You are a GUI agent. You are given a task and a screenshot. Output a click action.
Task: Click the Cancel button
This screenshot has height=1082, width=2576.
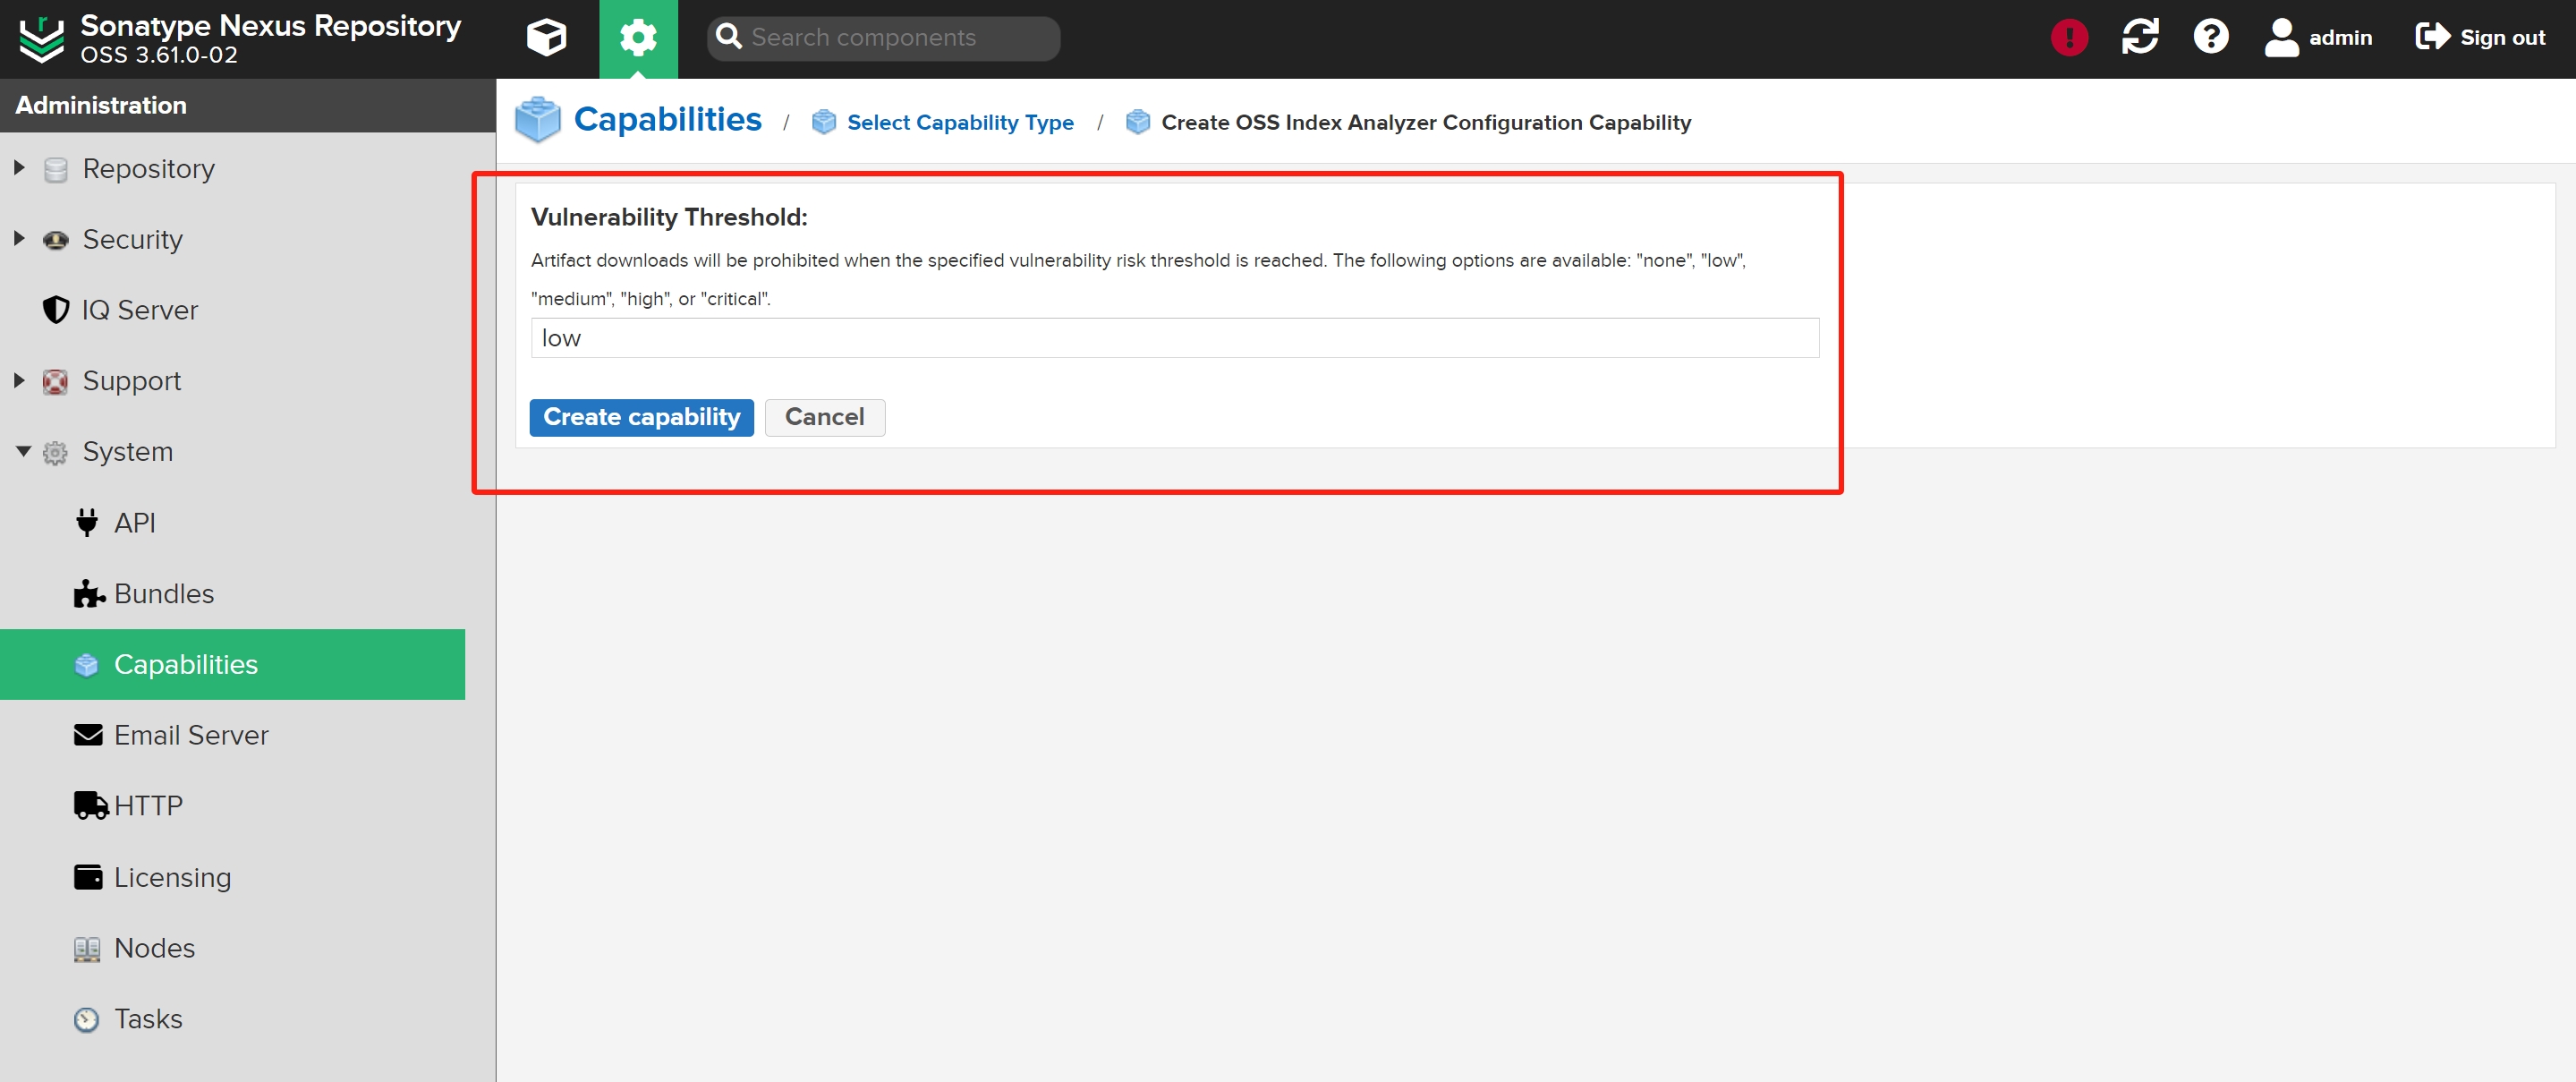(x=824, y=417)
